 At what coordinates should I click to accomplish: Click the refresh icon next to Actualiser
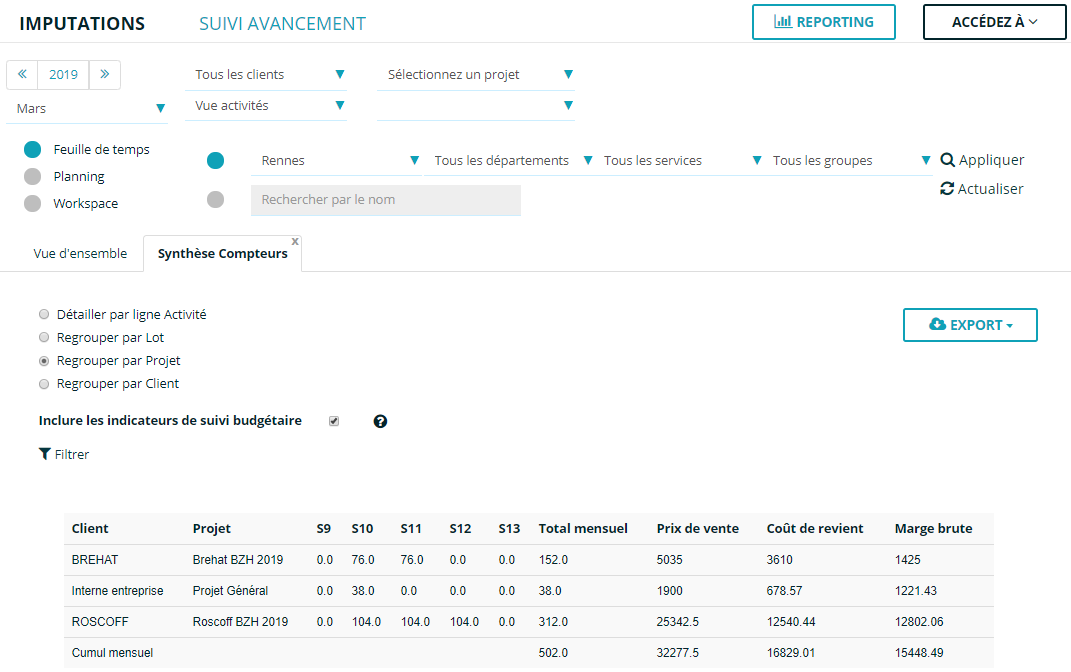tap(947, 188)
